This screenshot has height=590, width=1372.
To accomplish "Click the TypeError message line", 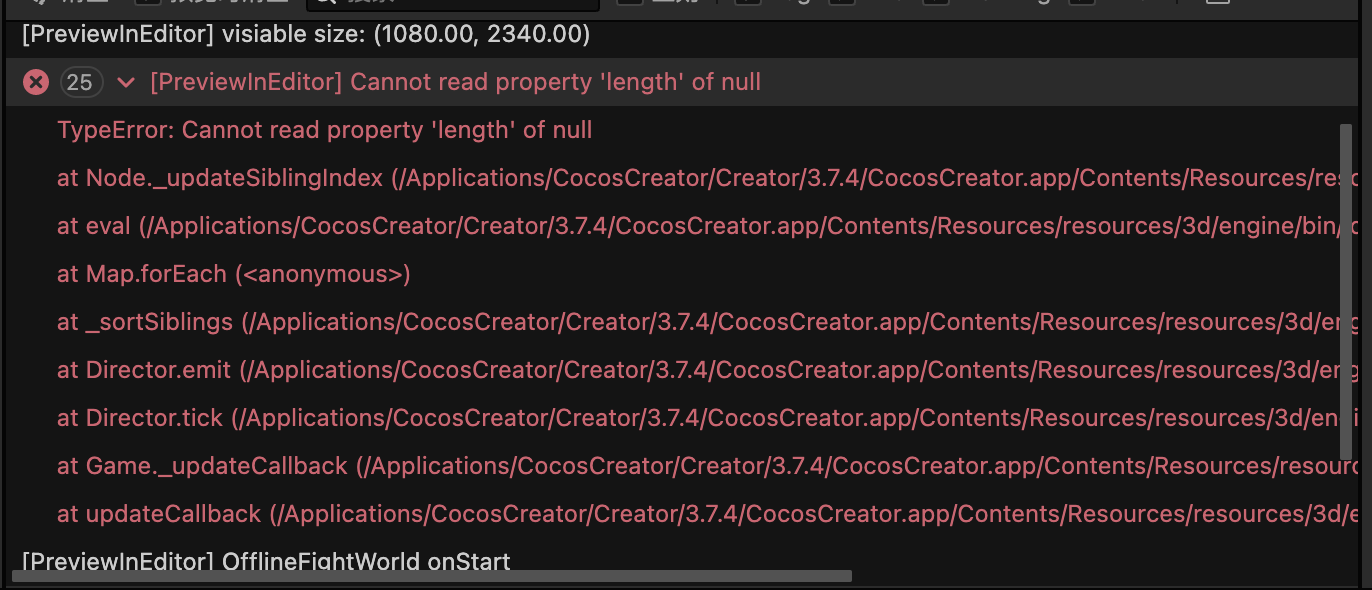I will 324,130.
